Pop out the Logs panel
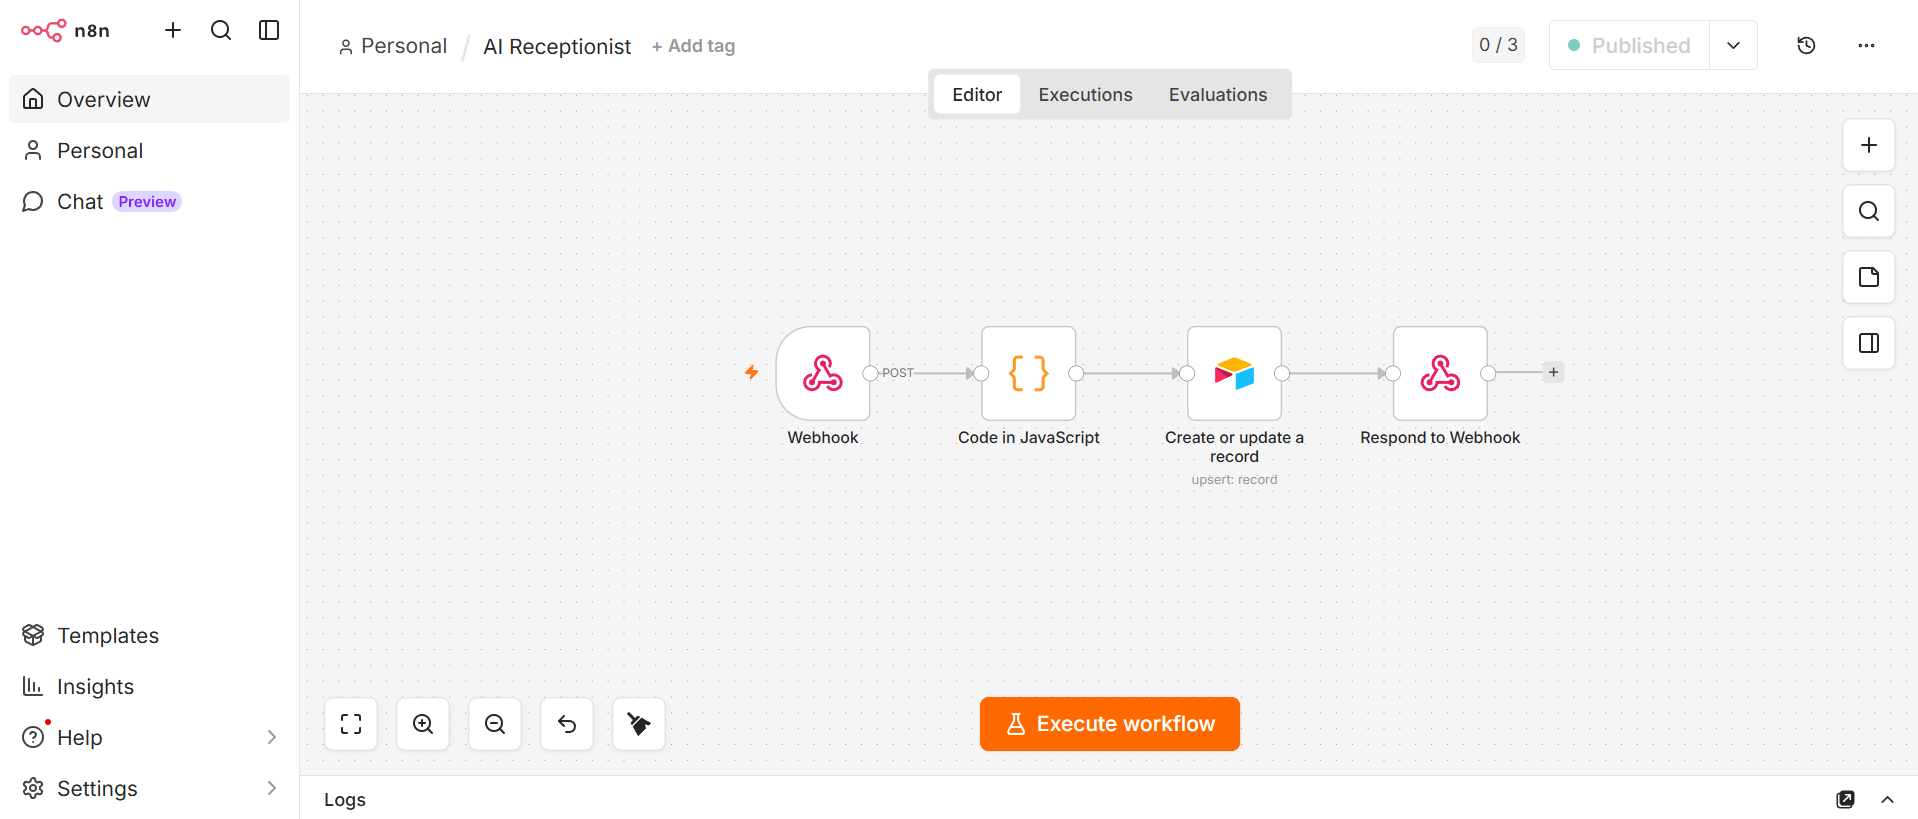 1845,799
